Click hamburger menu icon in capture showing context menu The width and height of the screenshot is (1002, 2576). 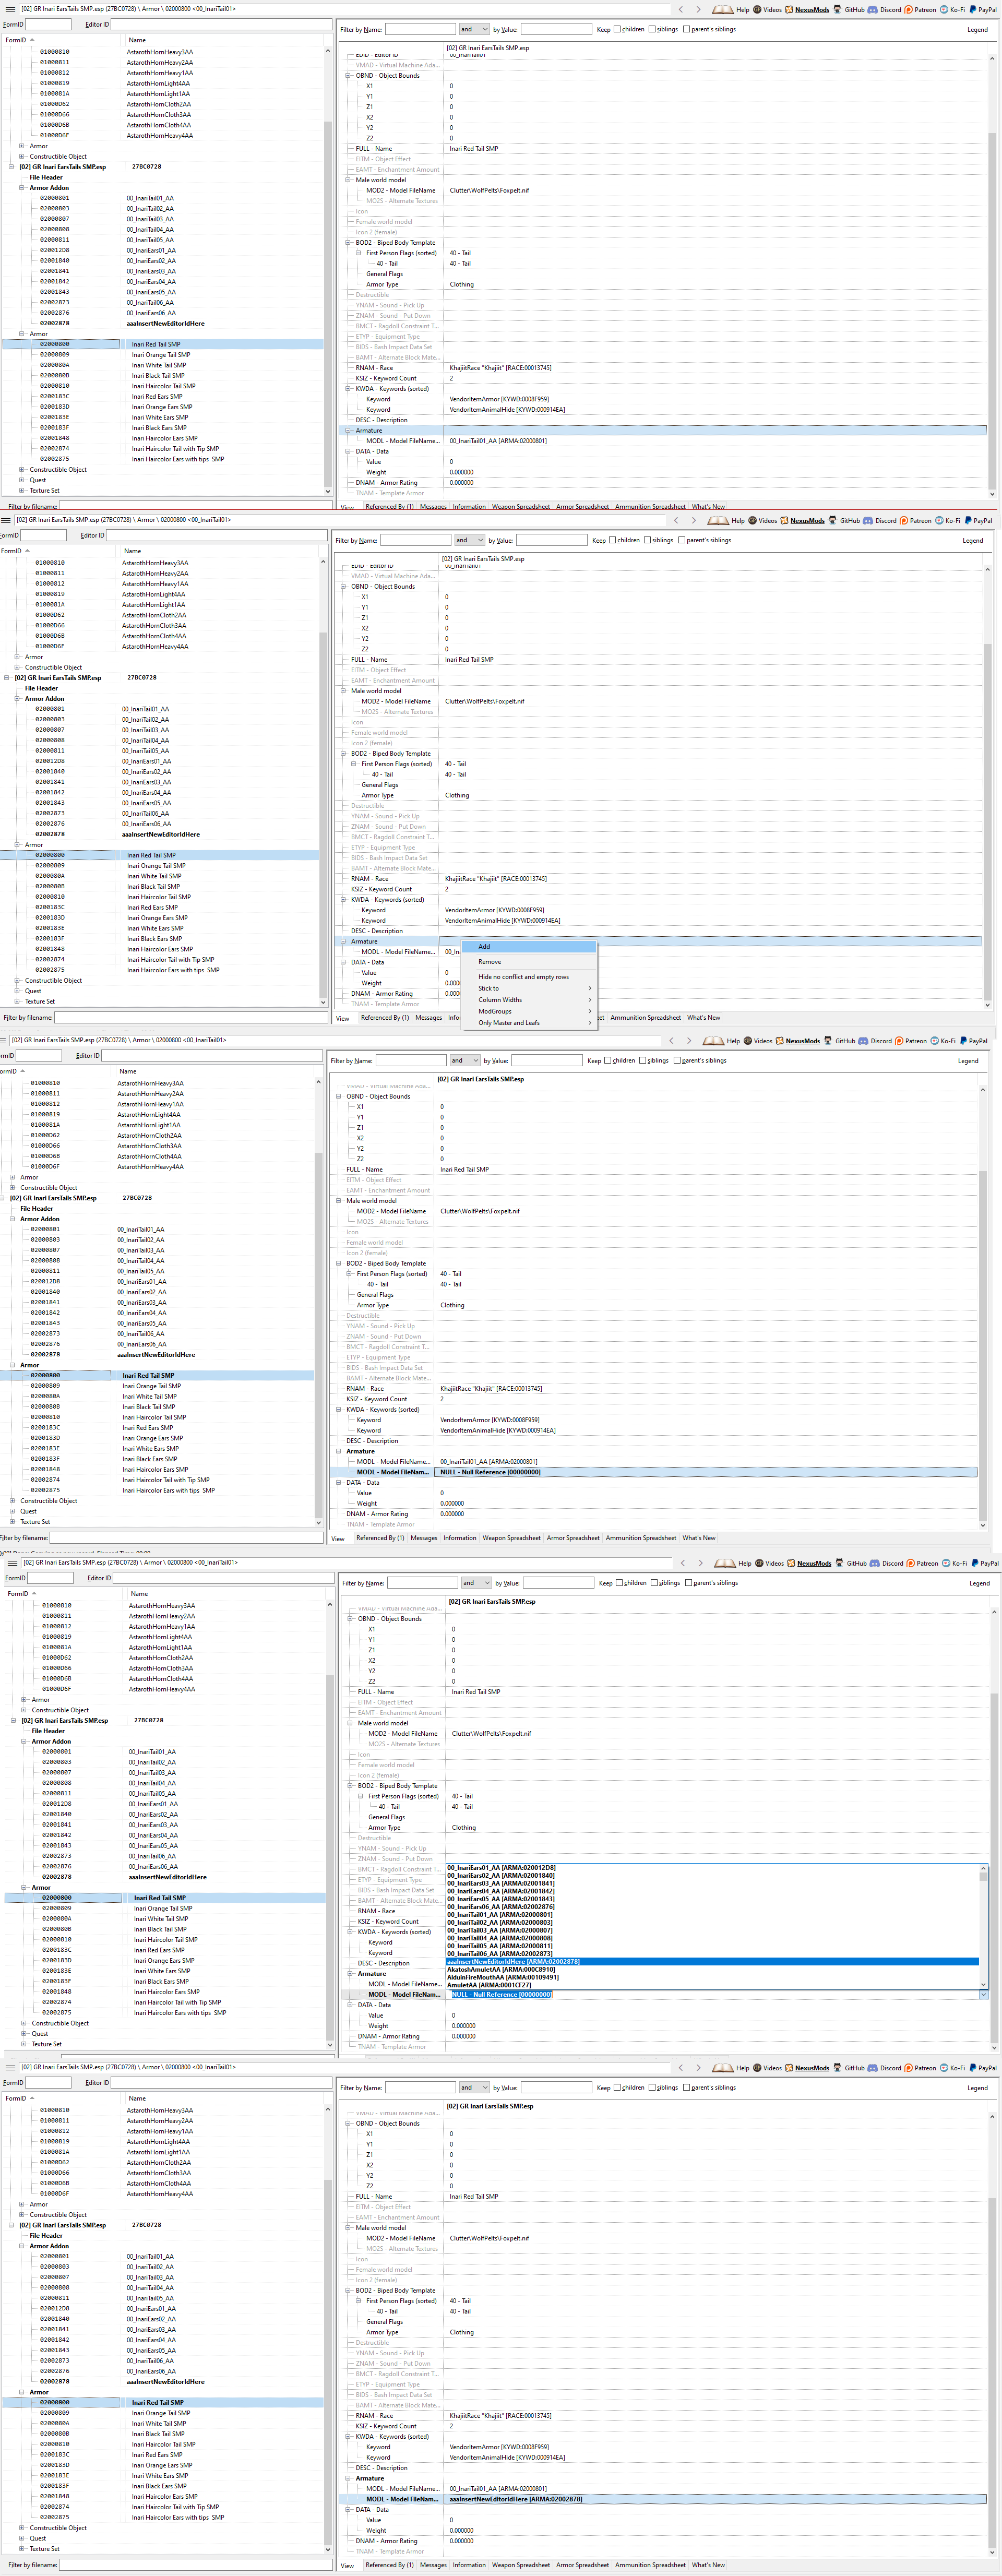click(6, 520)
